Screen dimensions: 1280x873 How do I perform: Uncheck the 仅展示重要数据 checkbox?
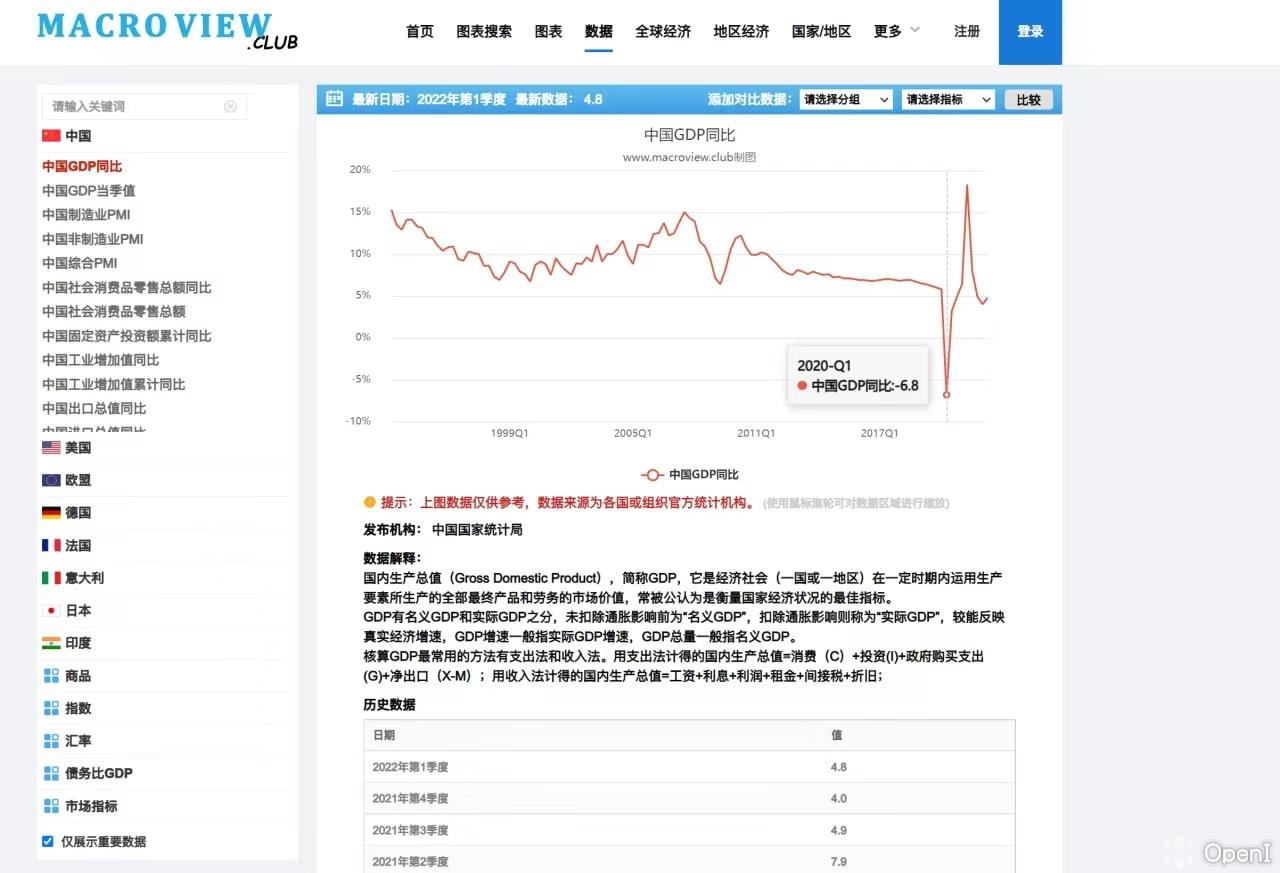point(48,841)
